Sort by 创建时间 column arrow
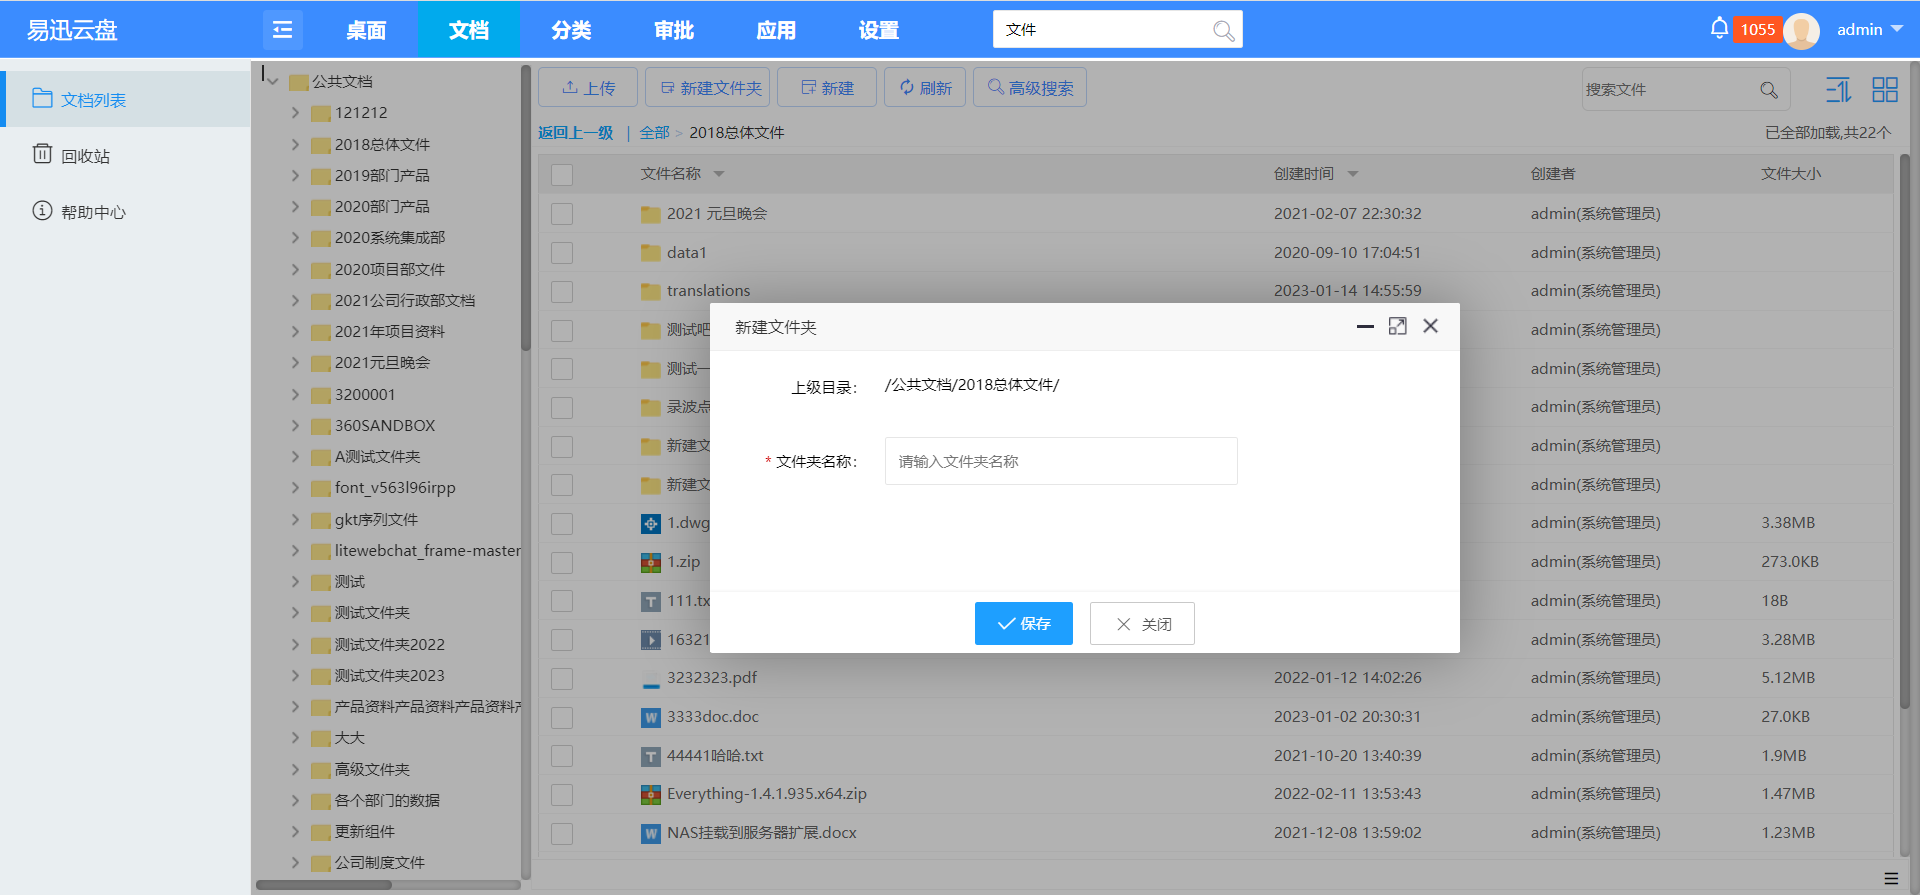Screen dimensions: 1920x895 pos(1353,174)
